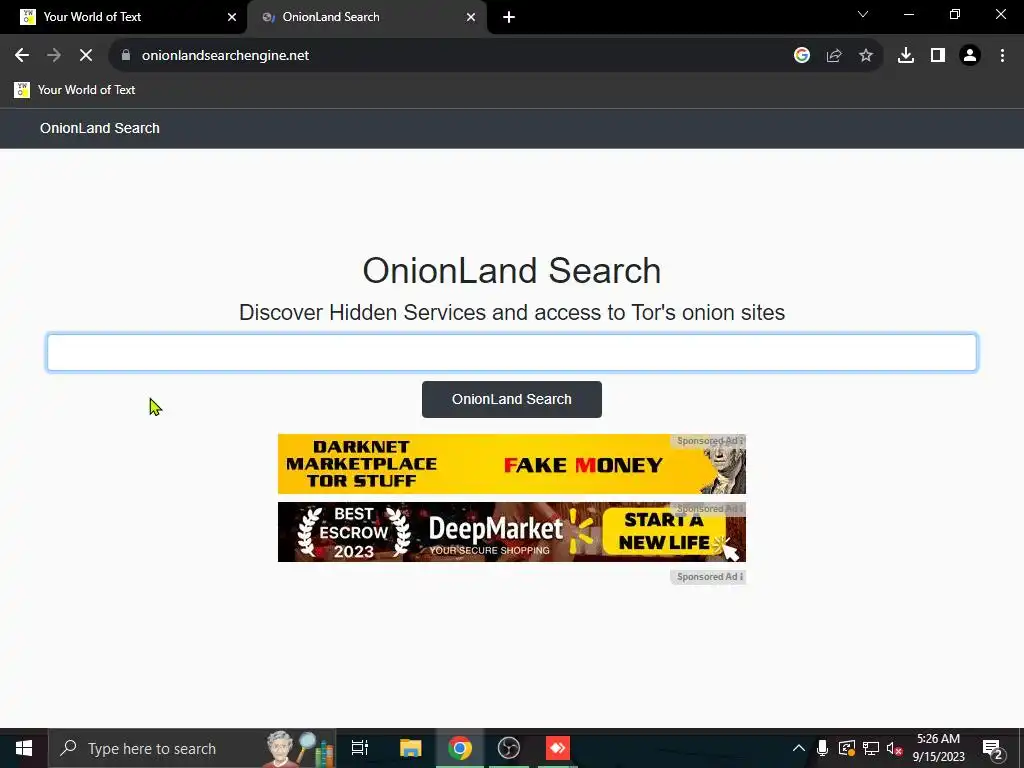Click the address bar URL
The width and height of the screenshot is (1024, 768).
tap(225, 56)
